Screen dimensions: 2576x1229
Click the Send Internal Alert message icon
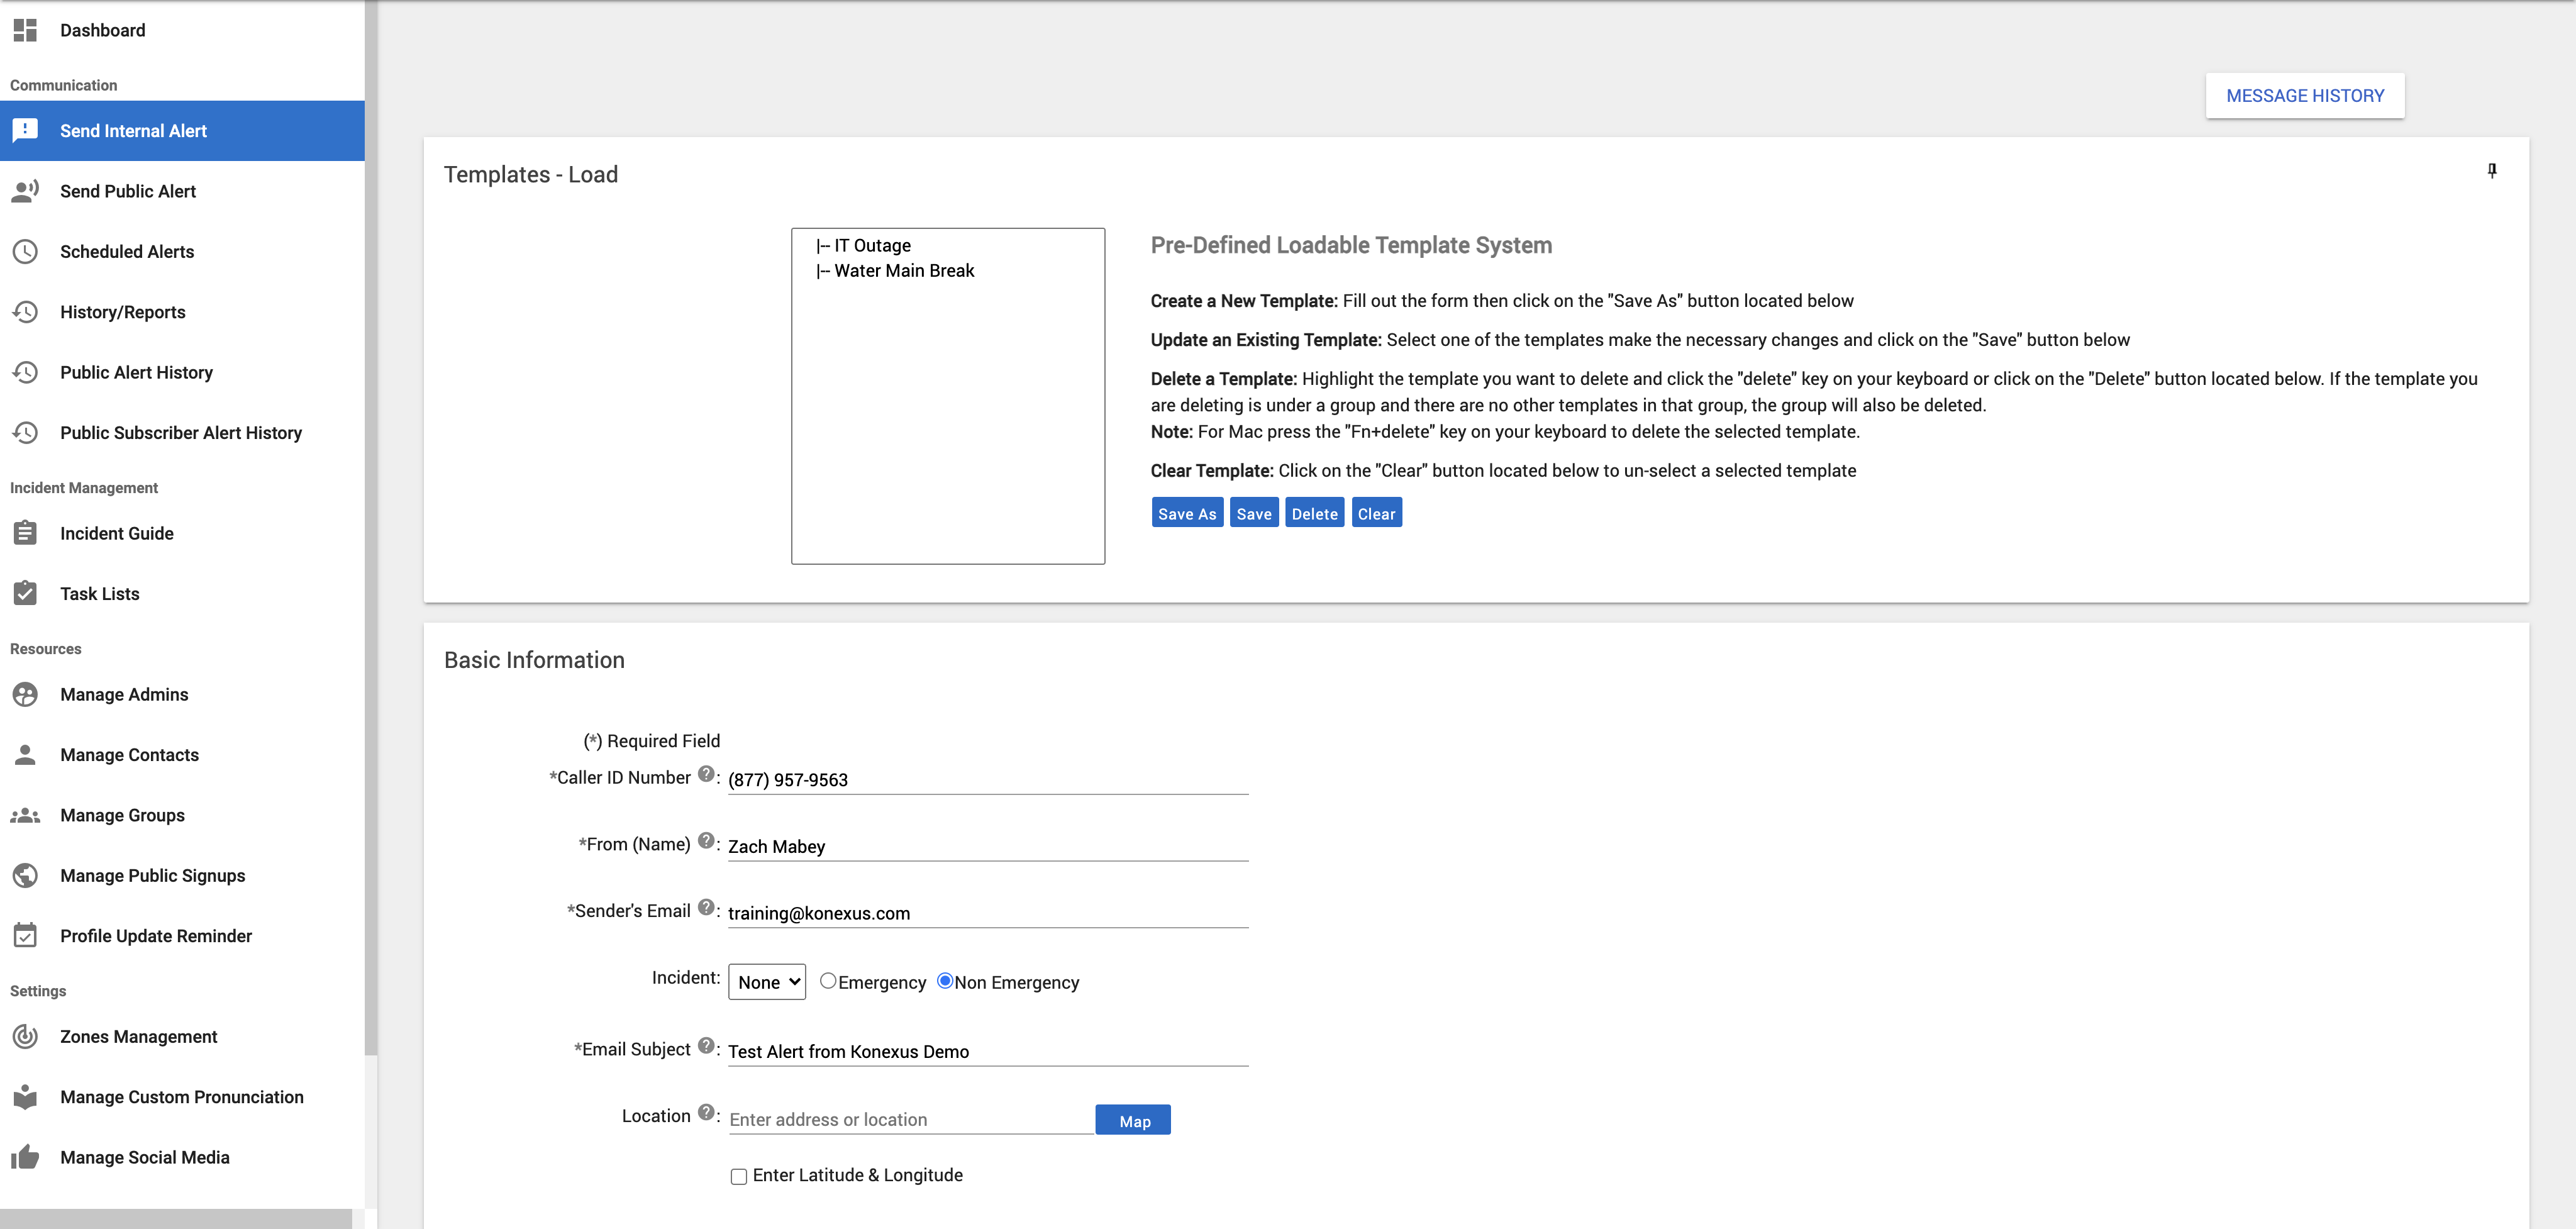tap(25, 130)
